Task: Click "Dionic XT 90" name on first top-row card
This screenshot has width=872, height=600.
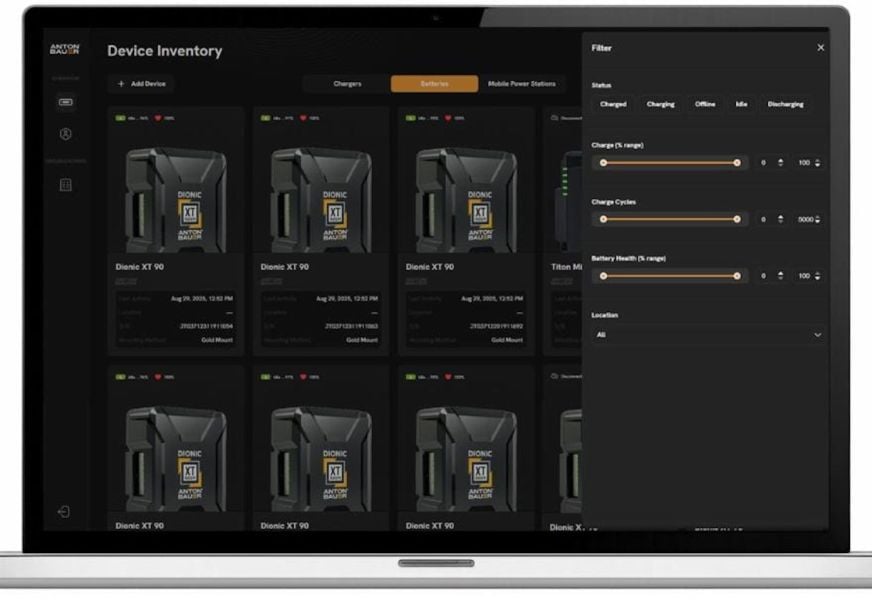Action: pyautogui.click(x=140, y=267)
